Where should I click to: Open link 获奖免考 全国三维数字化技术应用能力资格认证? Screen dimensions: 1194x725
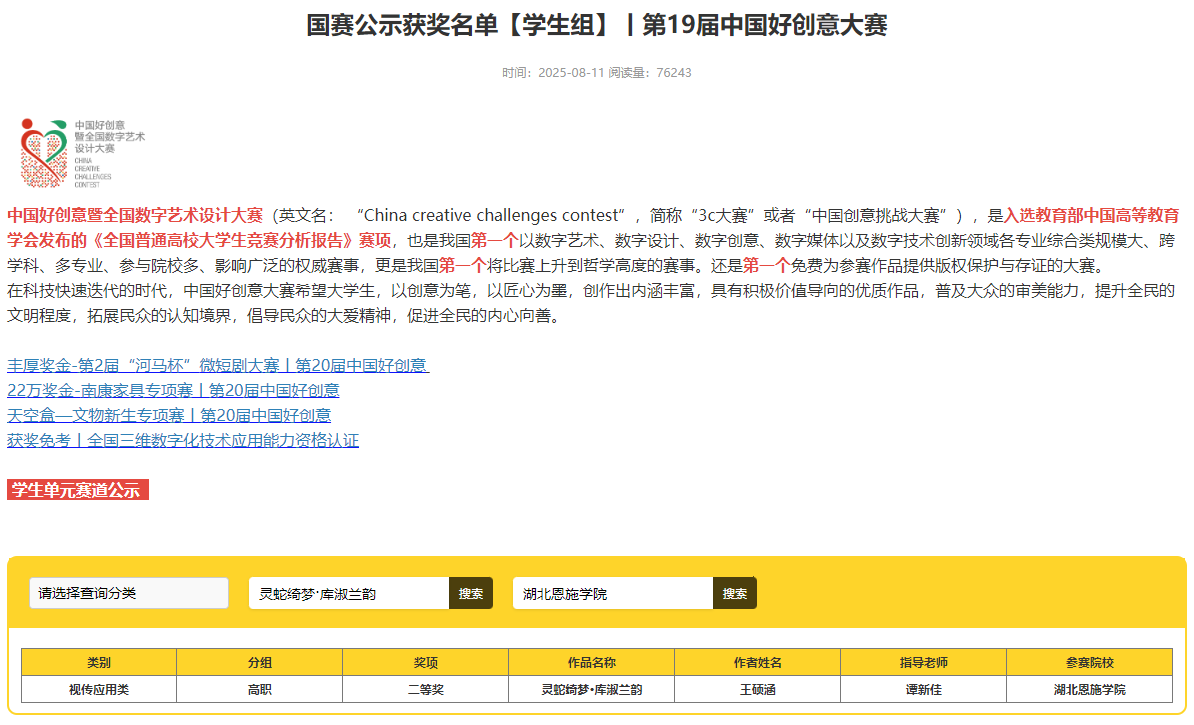(183, 441)
